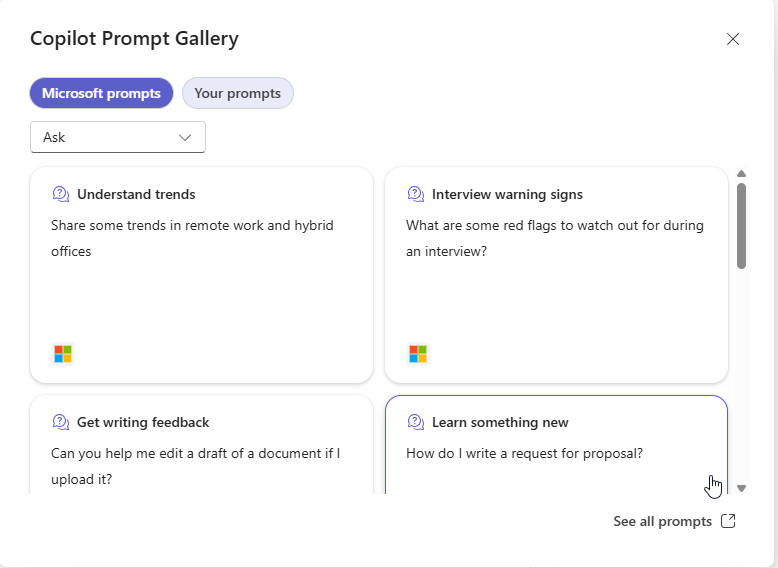The image size is (778, 568).
Task: Click the scrollbar up arrow
Action: coord(741,174)
